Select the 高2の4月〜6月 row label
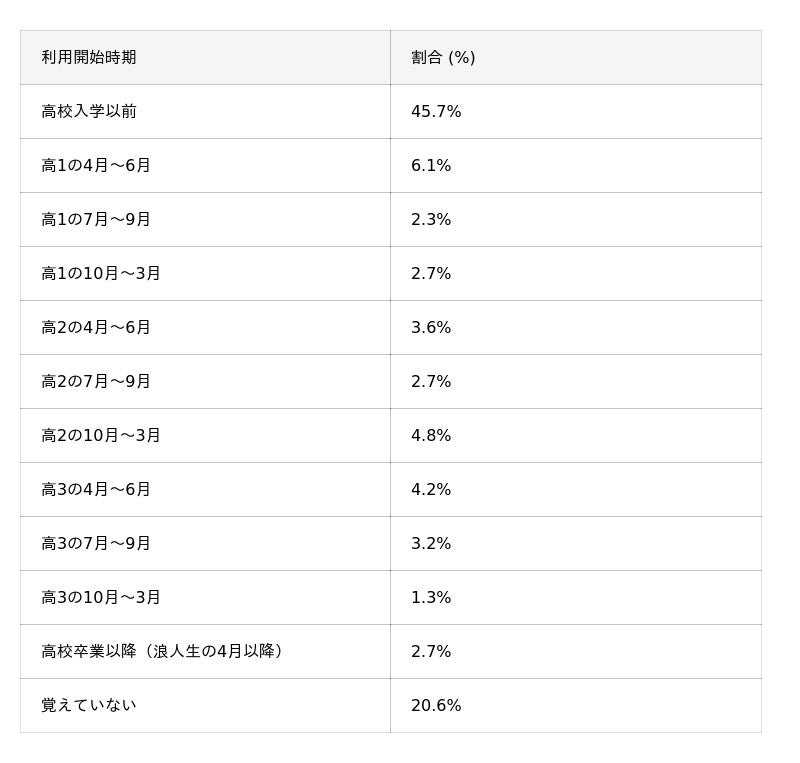The height and width of the screenshot is (763, 800). coord(96,328)
